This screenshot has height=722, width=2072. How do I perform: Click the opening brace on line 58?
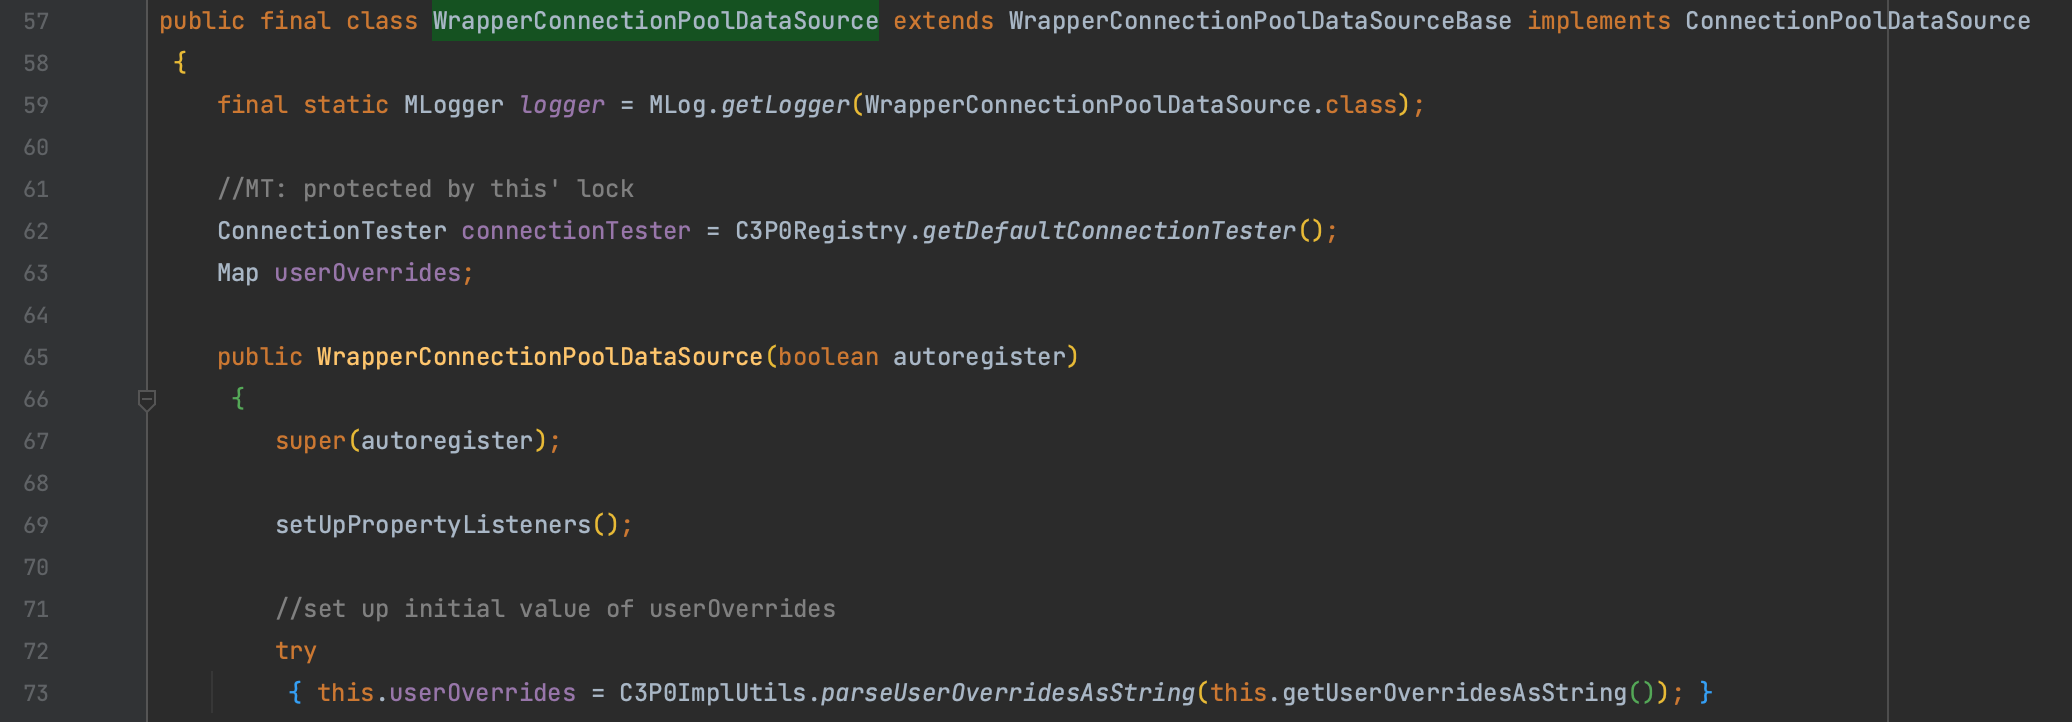coord(180,63)
